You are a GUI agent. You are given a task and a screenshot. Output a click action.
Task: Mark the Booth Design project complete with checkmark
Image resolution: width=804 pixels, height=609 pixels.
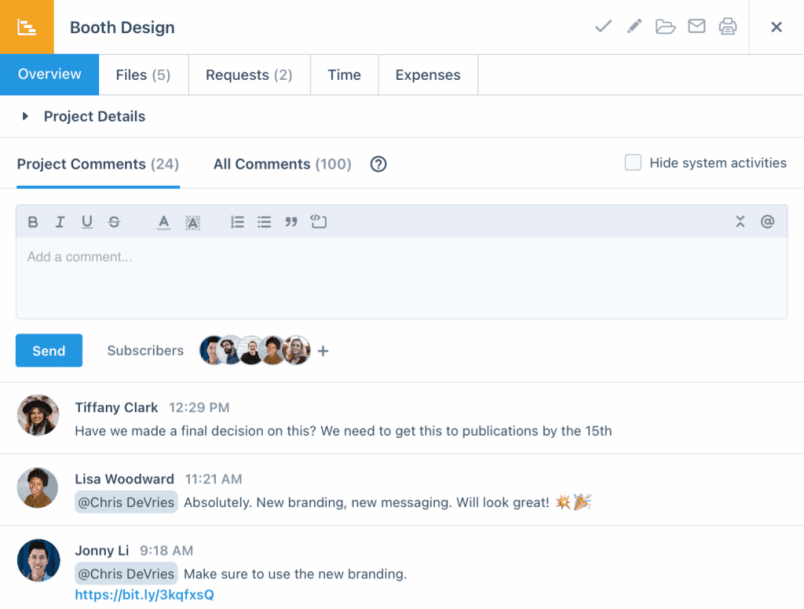pyautogui.click(x=603, y=27)
